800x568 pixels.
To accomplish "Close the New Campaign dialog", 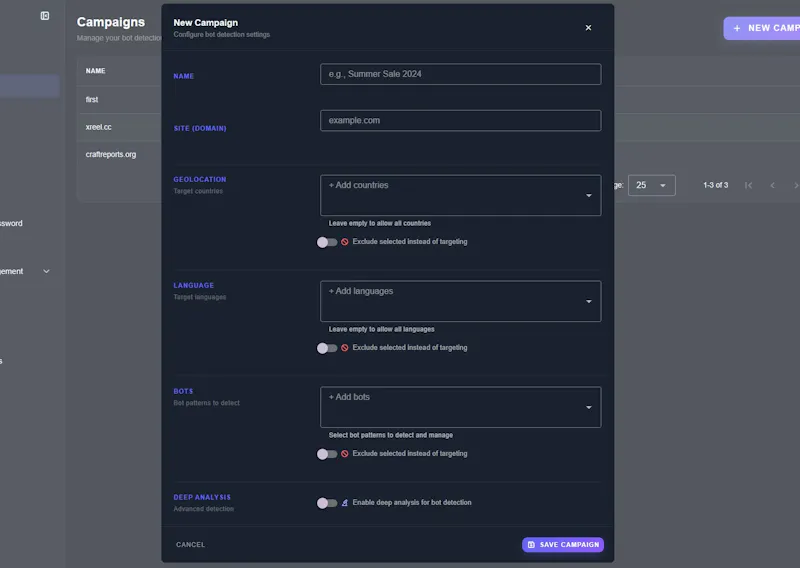I will [x=588, y=28].
